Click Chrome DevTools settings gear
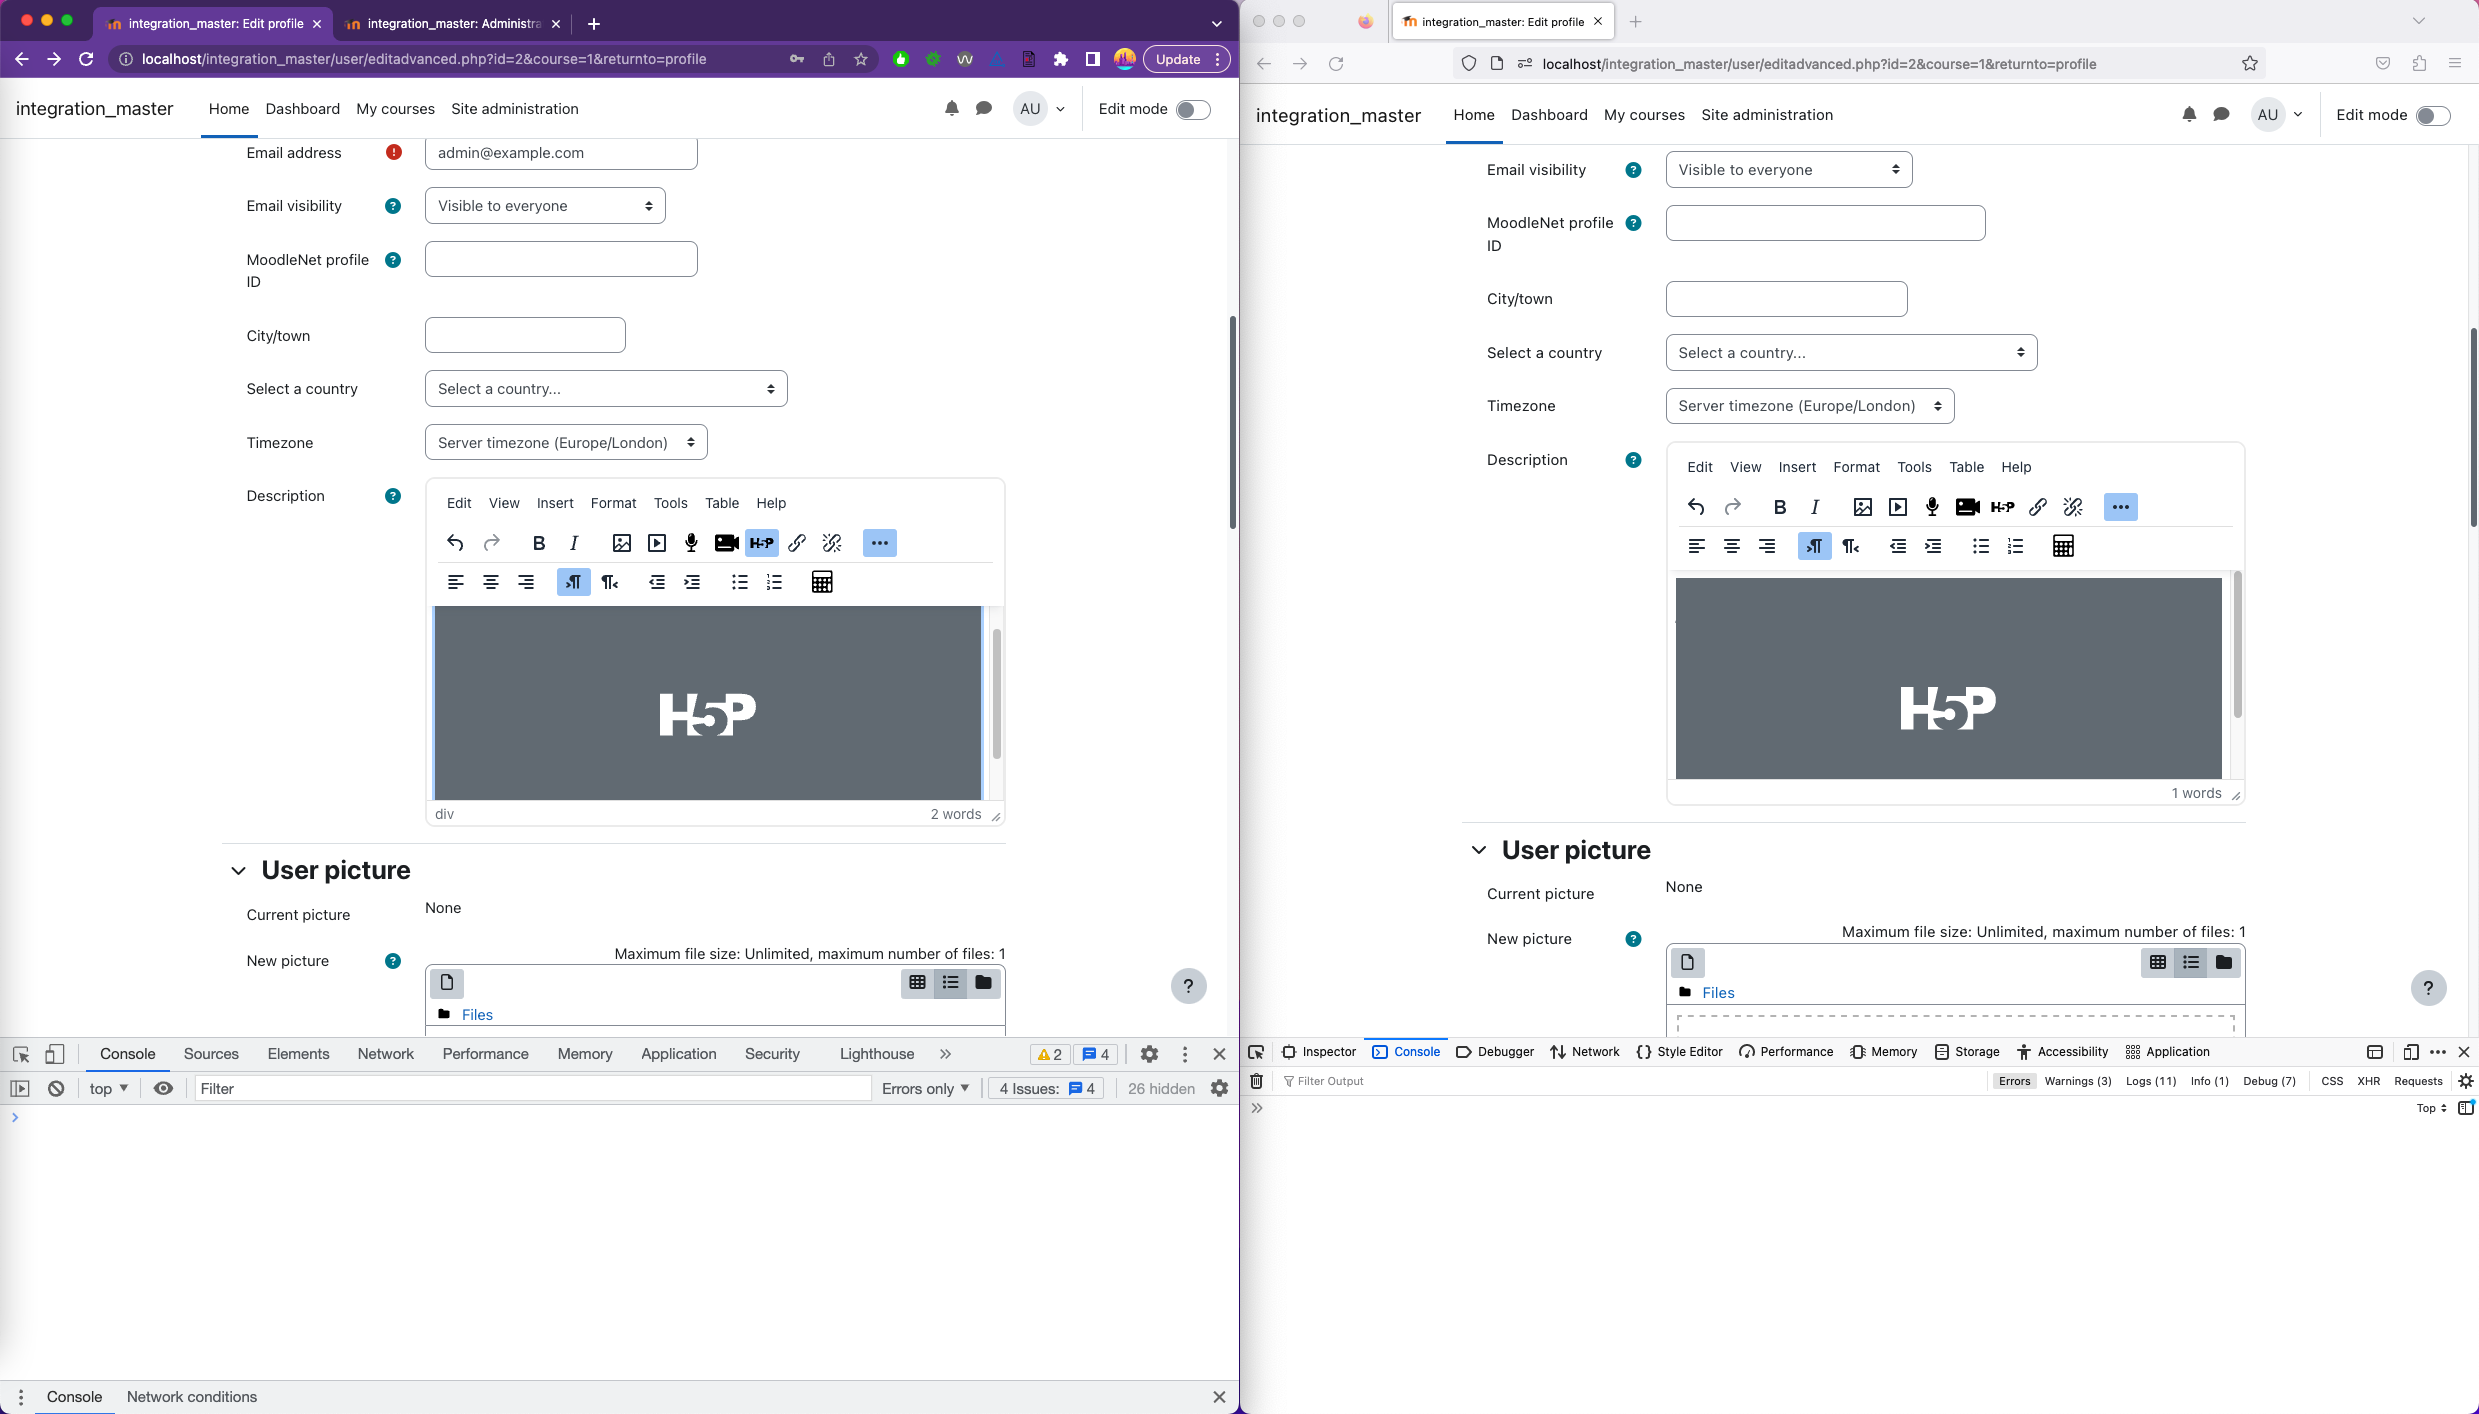This screenshot has height=1414, width=2479. click(x=1149, y=1054)
